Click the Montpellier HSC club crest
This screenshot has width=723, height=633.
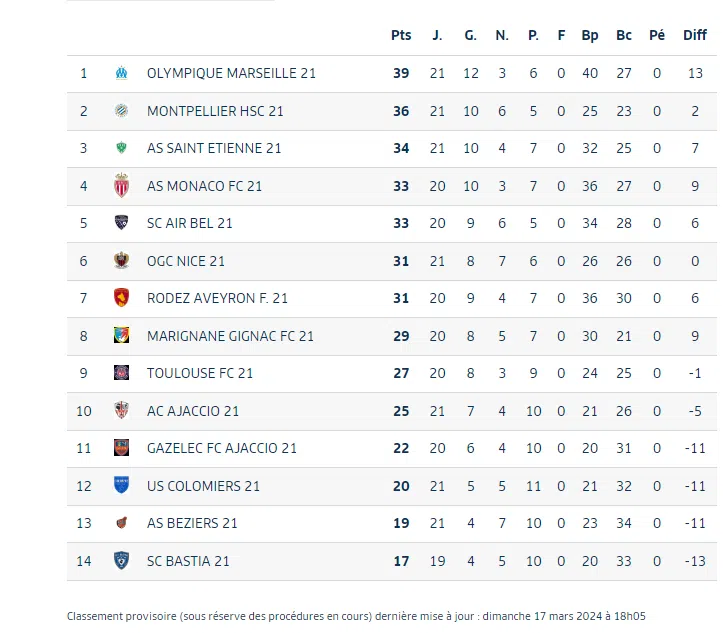121,111
